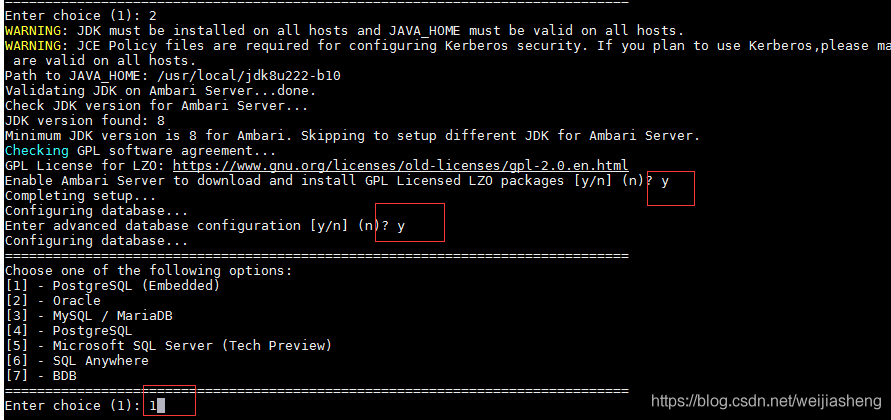This screenshot has width=891, height=420.
Task: Click 'Choose one of the following options' heading
Action: coord(148,270)
